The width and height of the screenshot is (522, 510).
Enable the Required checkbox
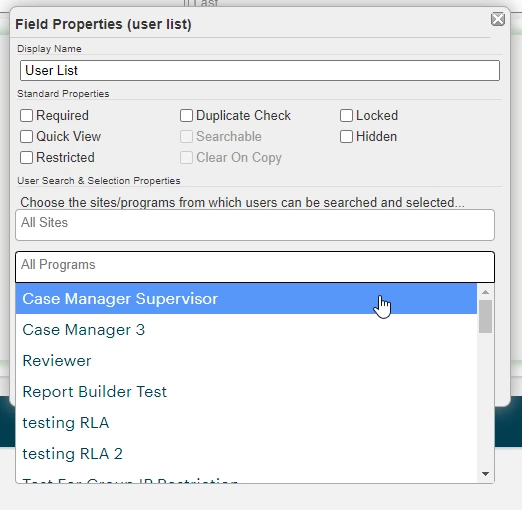[x=26, y=116]
